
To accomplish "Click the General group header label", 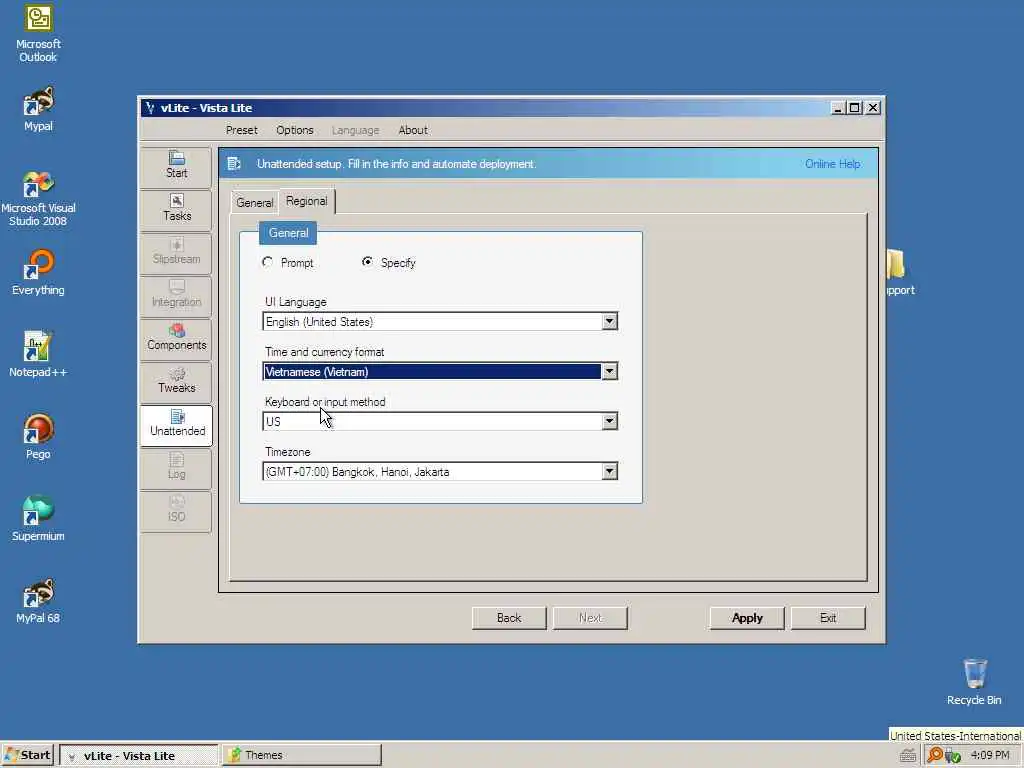I will 288,232.
